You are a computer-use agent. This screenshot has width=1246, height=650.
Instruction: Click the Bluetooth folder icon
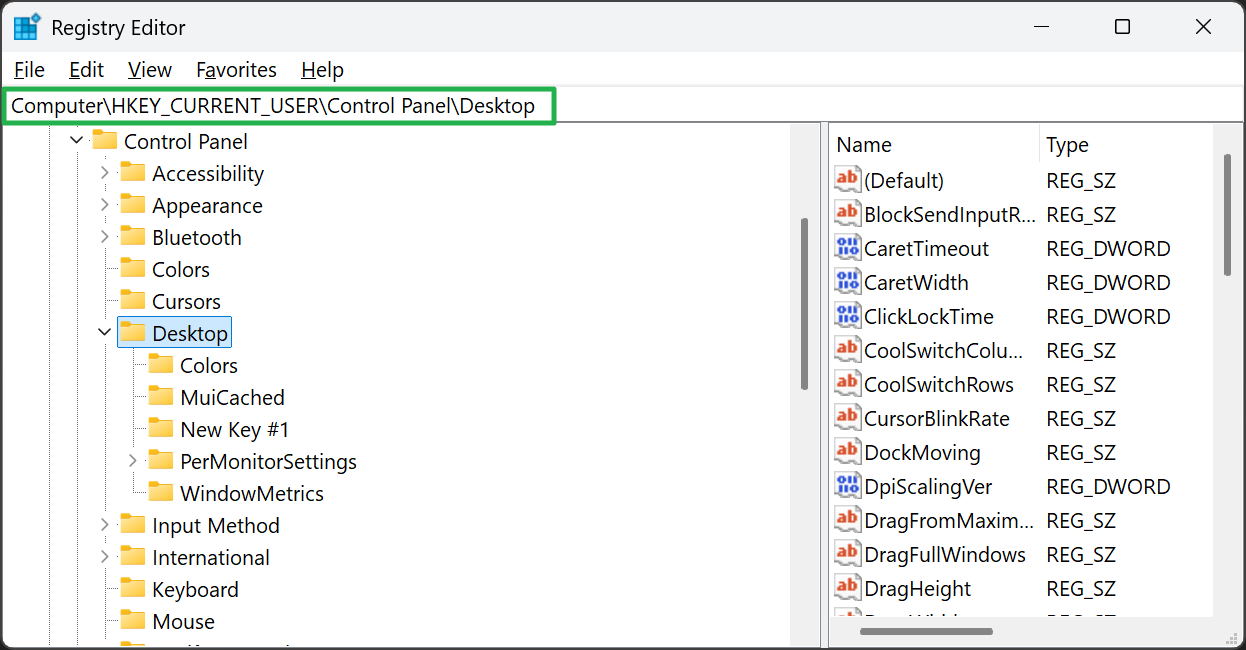pyautogui.click(x=133, y=237)
